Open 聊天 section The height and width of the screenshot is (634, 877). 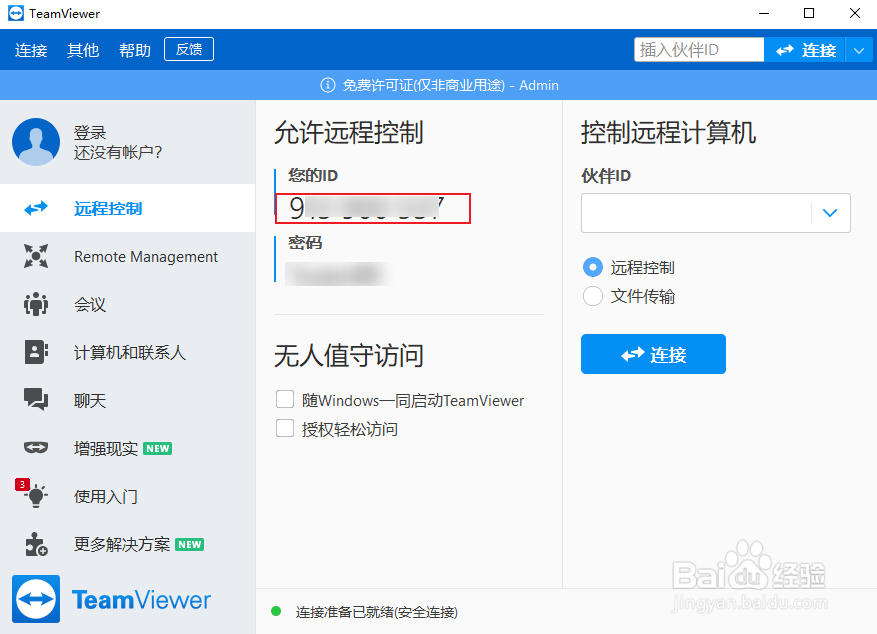[128, 400]
